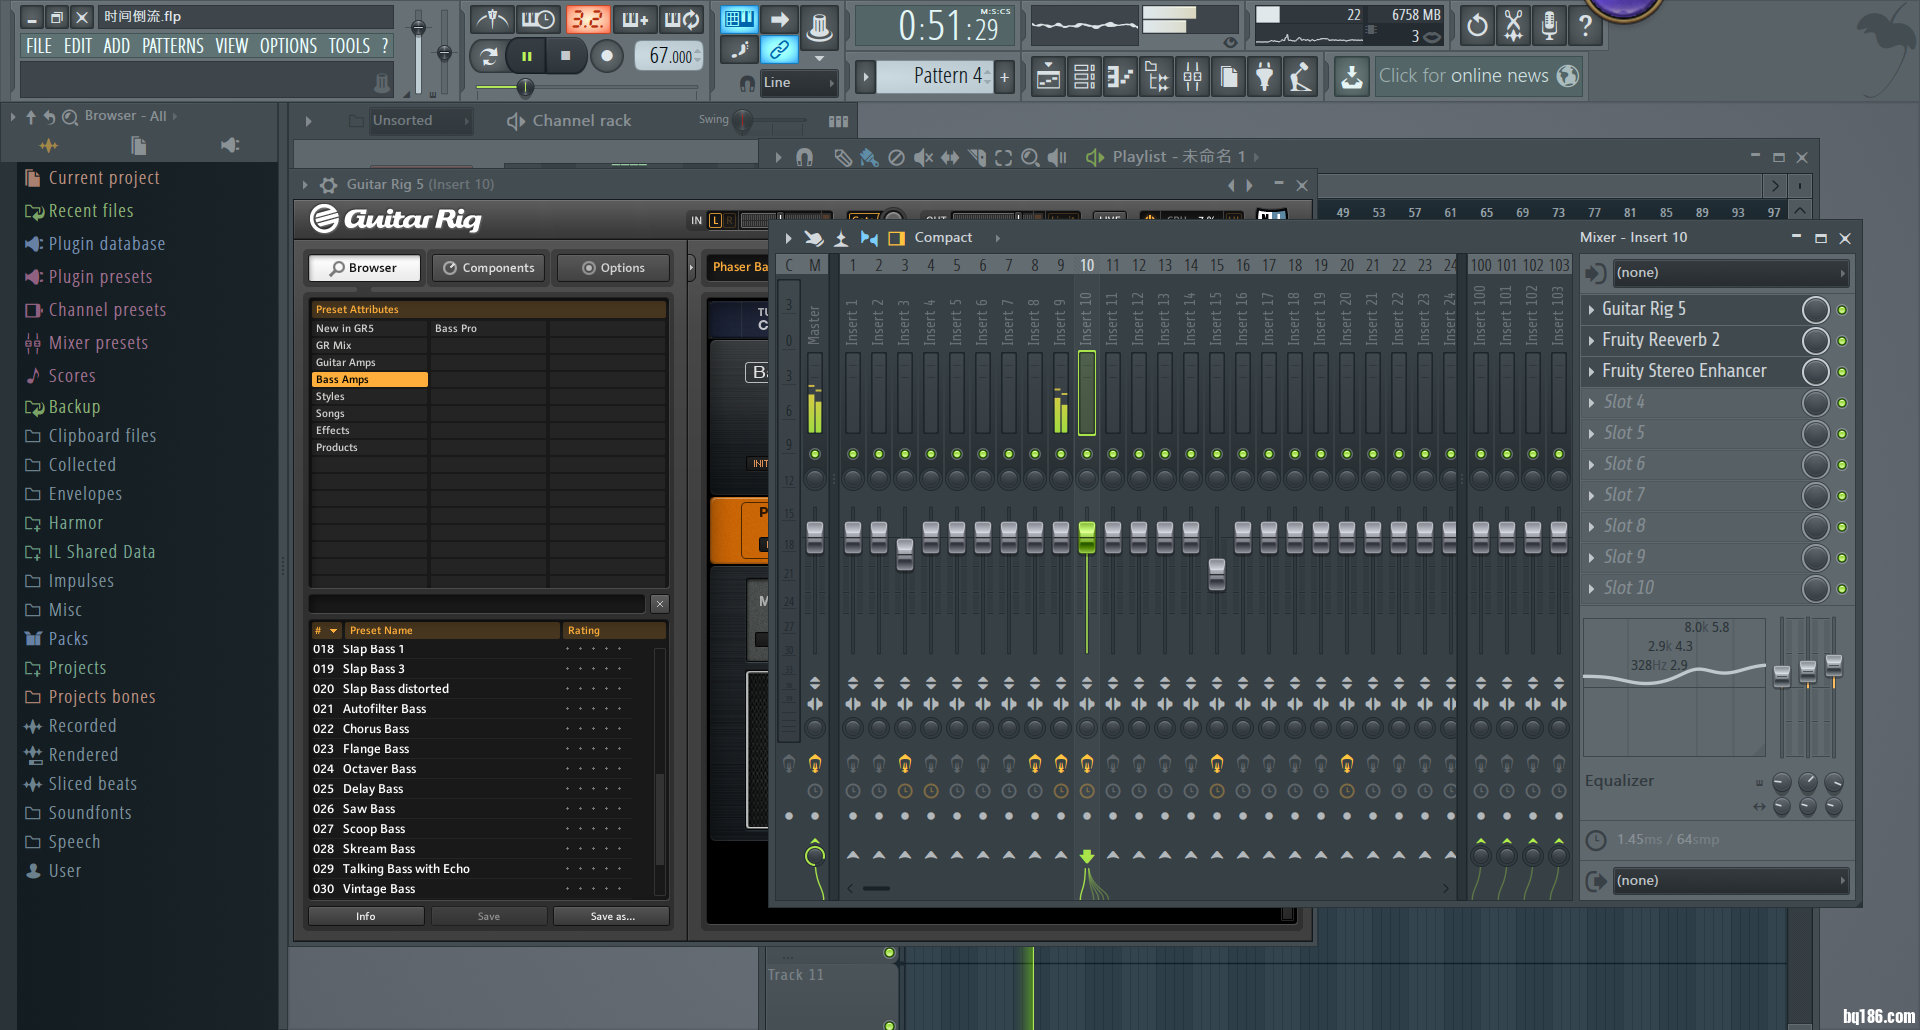This screenshot has width=1920, height=1030.
Task: Select the Bass Amps preset attribute
Action: pyautogui.click(x=369, y=380)
